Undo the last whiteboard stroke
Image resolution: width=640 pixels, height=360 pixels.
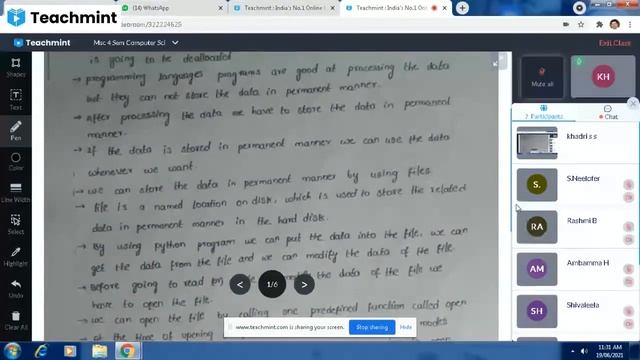[16, 288]
